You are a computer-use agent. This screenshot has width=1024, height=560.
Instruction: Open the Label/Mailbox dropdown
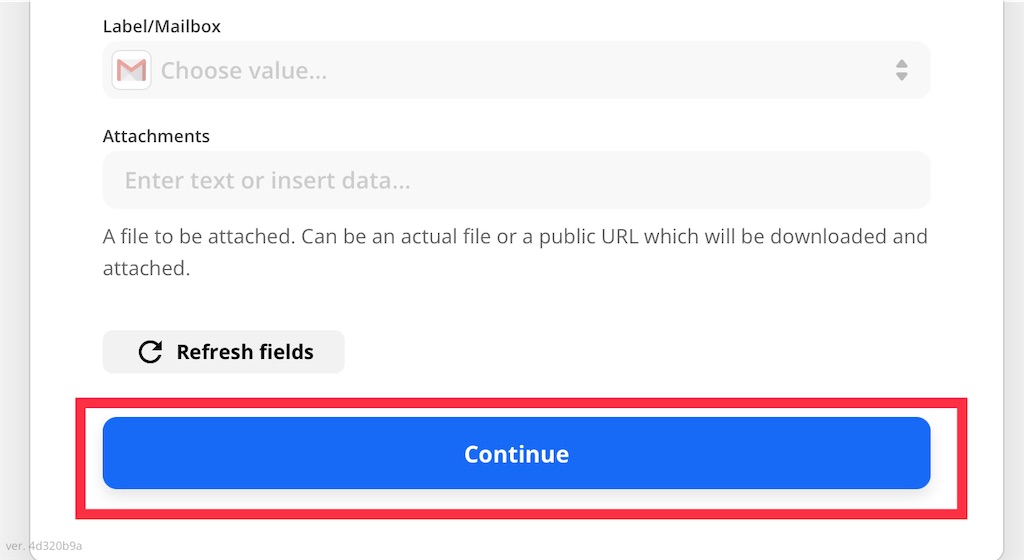(x=516, y=70)
